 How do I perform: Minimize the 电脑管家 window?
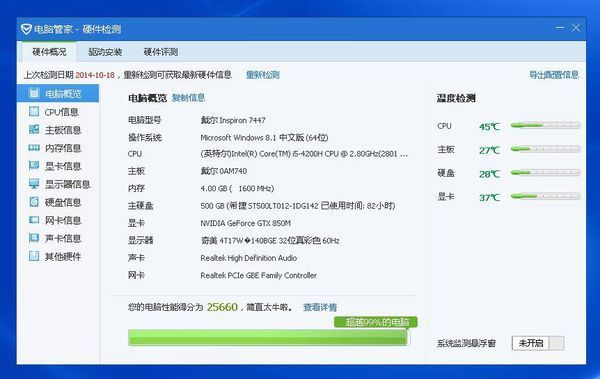(x=560, y=28)
